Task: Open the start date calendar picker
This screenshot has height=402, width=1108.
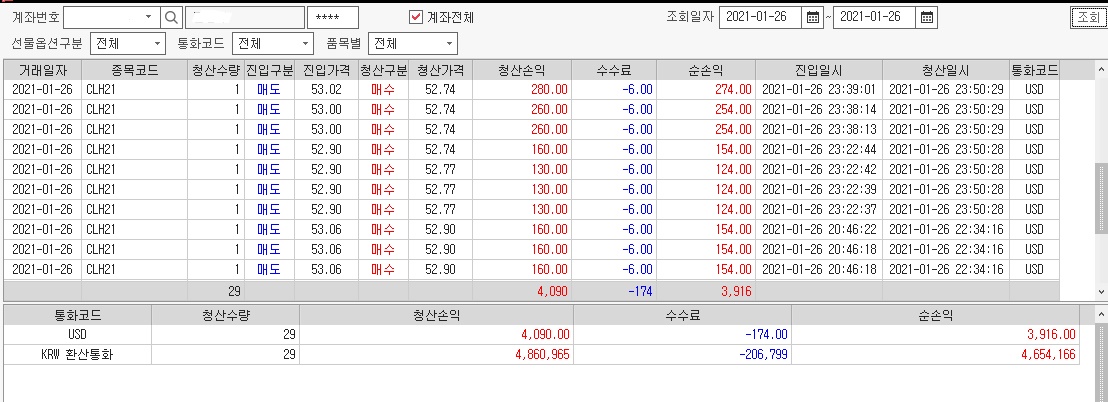Action: [813, 17]
